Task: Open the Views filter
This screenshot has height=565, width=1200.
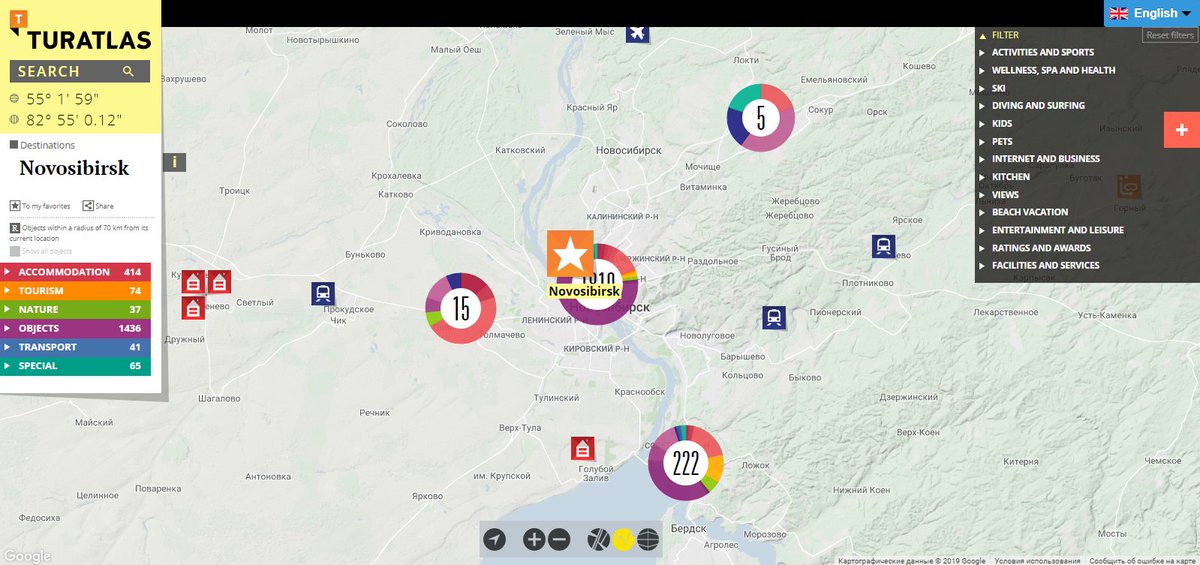Action: (x=1005, y=195)
